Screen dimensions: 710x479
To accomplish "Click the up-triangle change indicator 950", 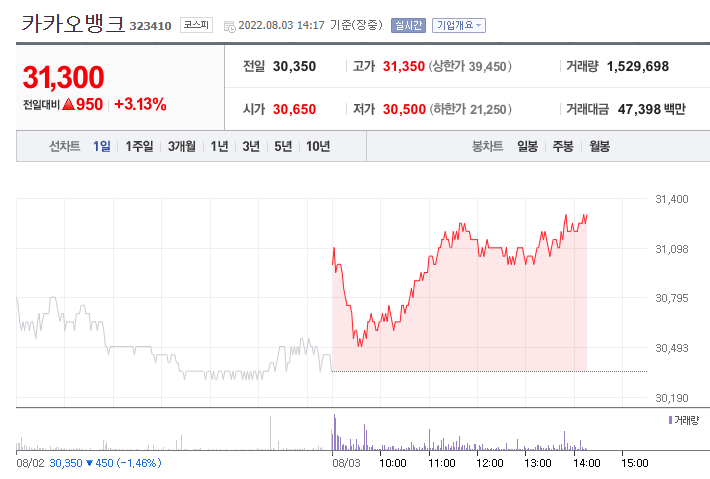I will 82,105.
